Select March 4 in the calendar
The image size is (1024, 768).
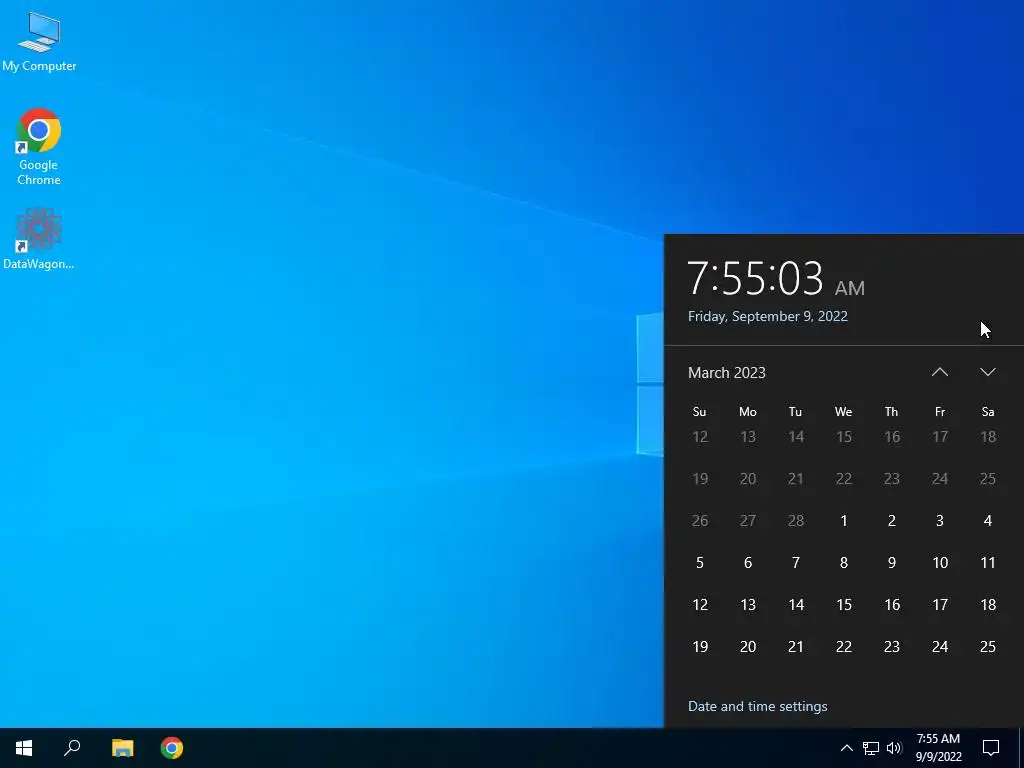pyautogui.click(x=987, y=520)
